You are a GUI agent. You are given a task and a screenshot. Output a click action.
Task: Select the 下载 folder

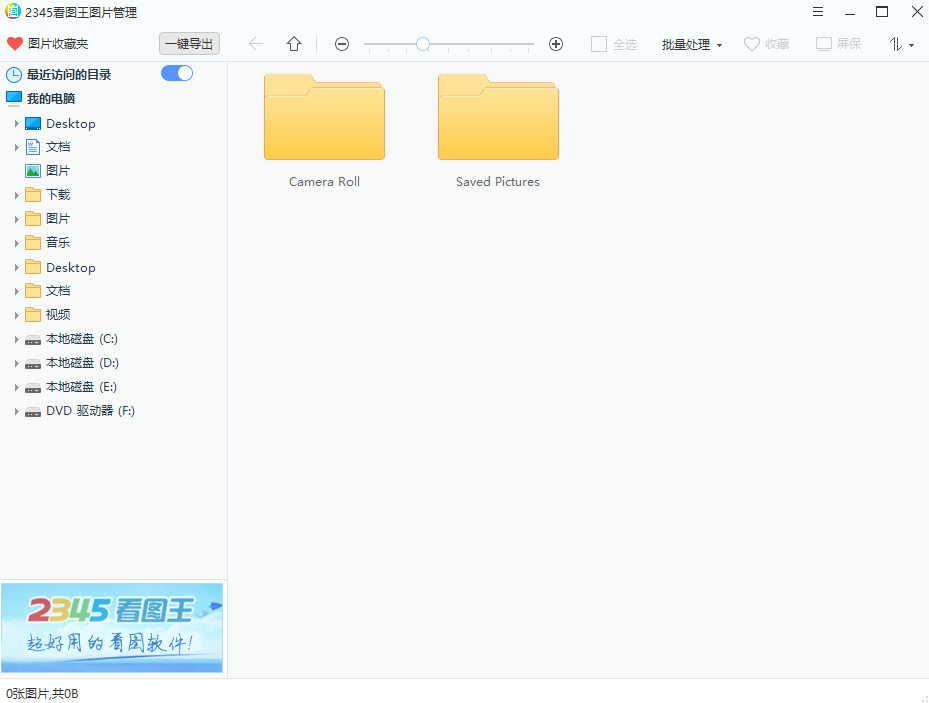point(58,195)
